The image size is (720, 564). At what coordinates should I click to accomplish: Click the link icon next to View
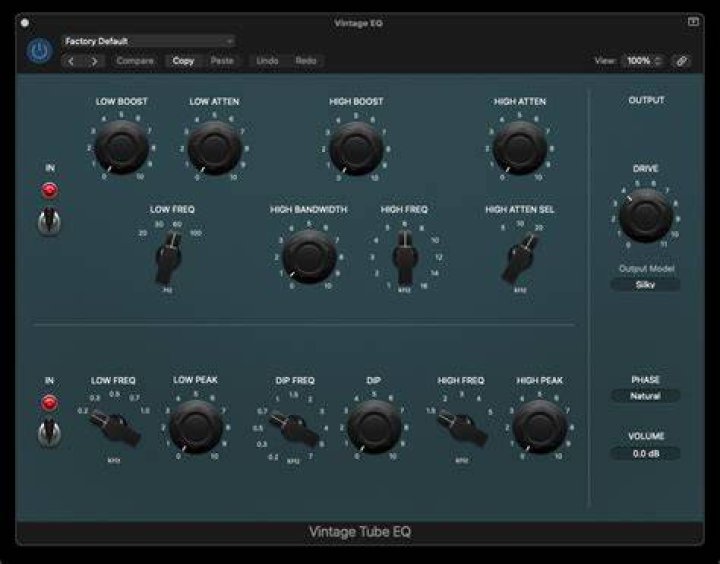(x=681, y=61)
